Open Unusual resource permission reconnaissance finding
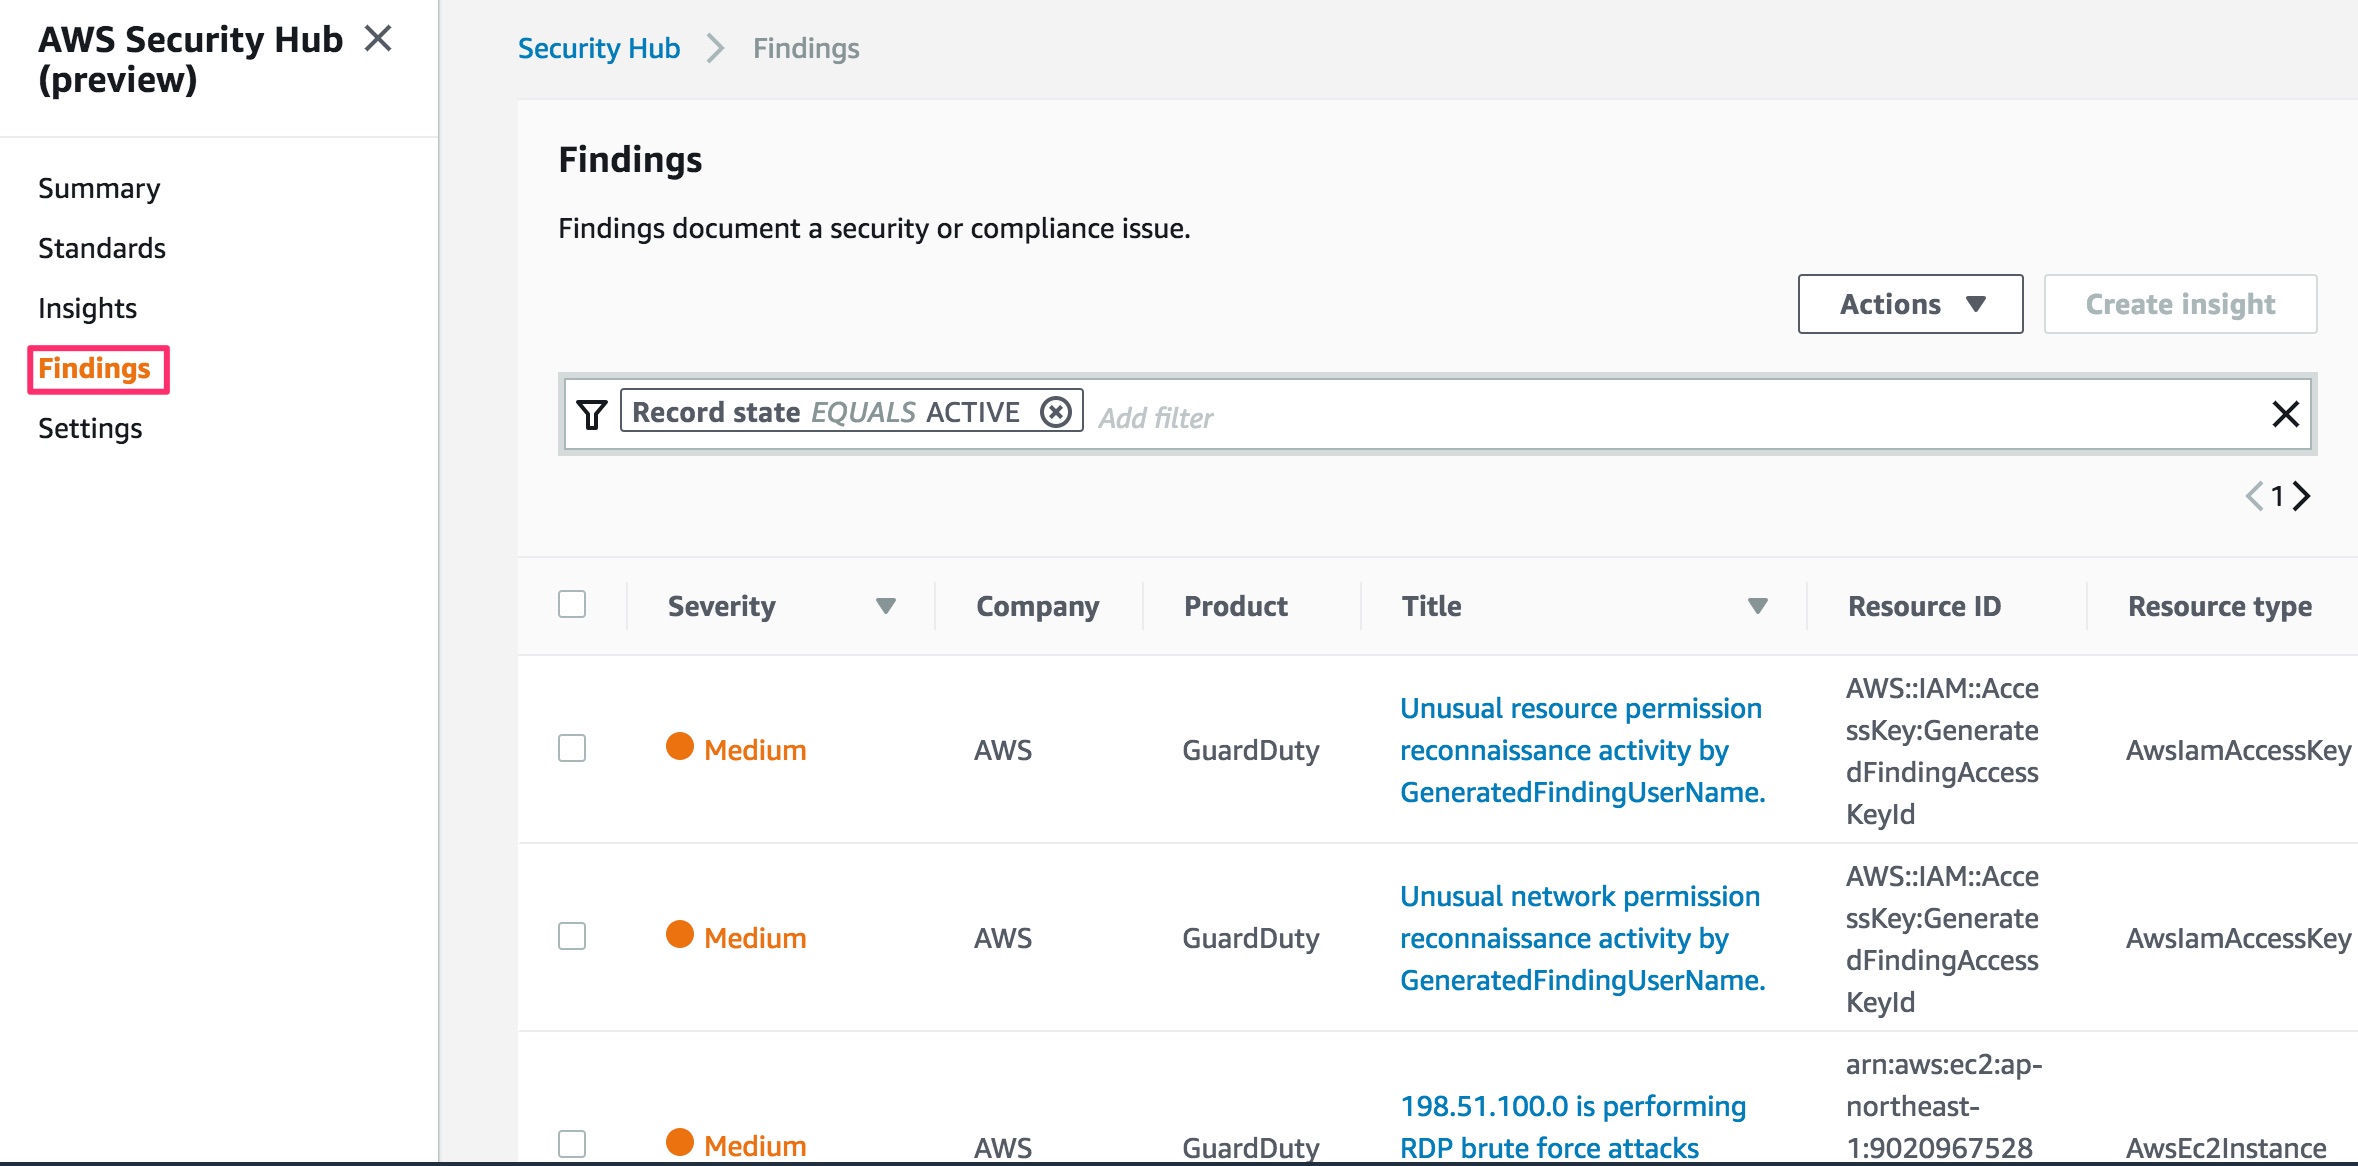The width and height of the screenshot is (2358, 1166). coord(1583,750)
